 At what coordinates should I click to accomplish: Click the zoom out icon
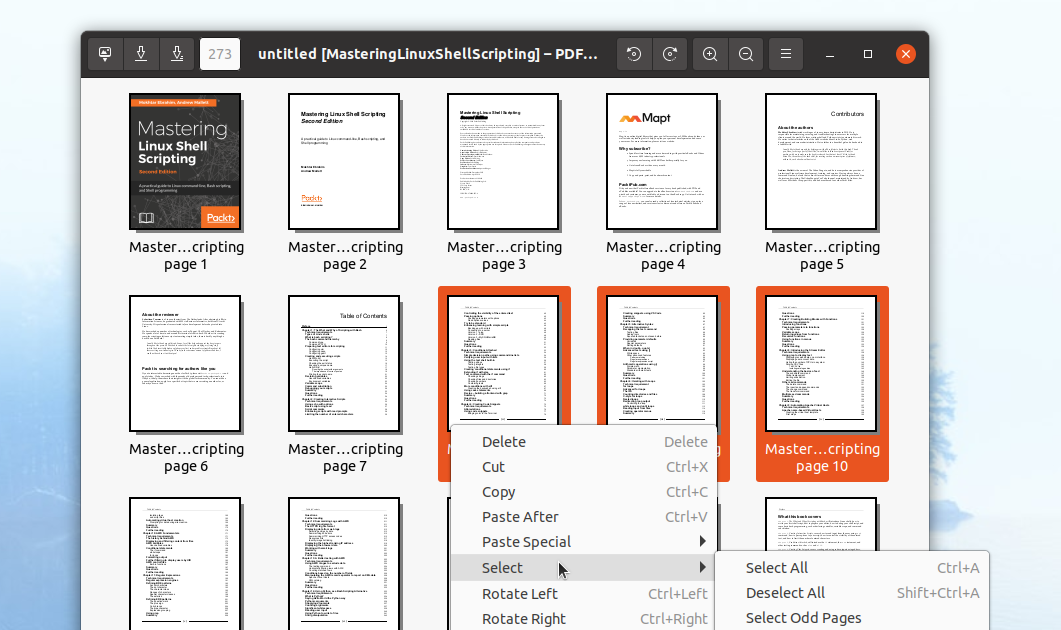746,54
